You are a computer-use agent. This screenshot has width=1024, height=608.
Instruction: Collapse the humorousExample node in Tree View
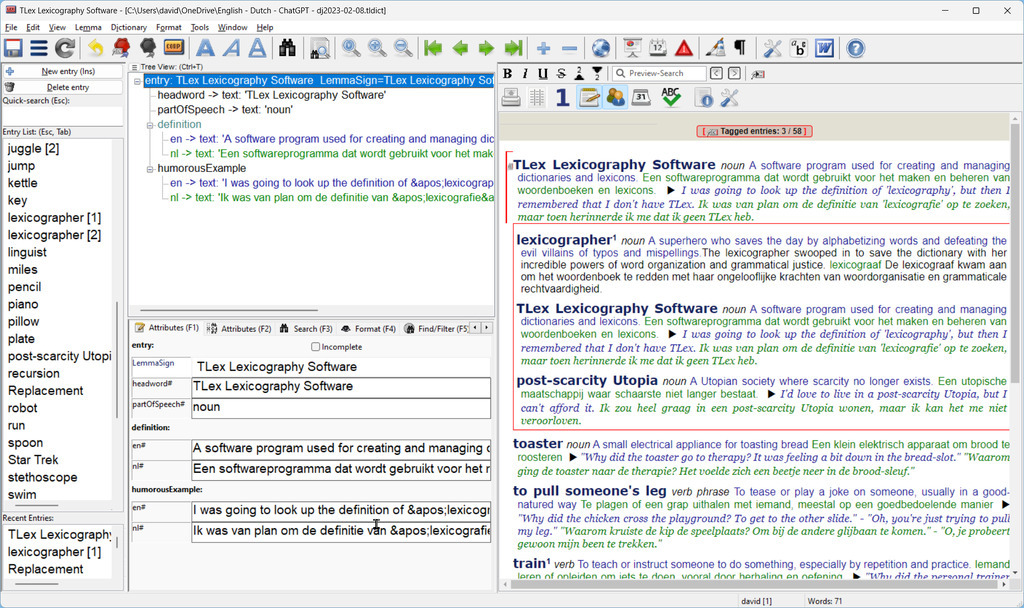pyautogui.click(x=150, y=168)
